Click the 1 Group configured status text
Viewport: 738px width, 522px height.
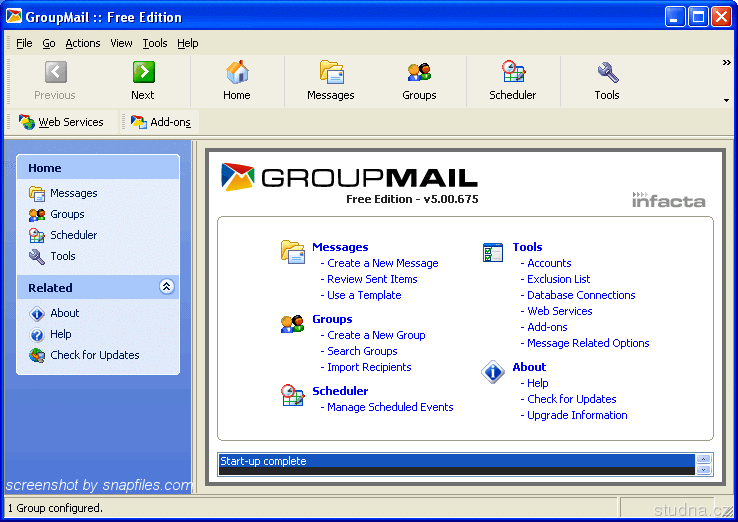point(55,508)
